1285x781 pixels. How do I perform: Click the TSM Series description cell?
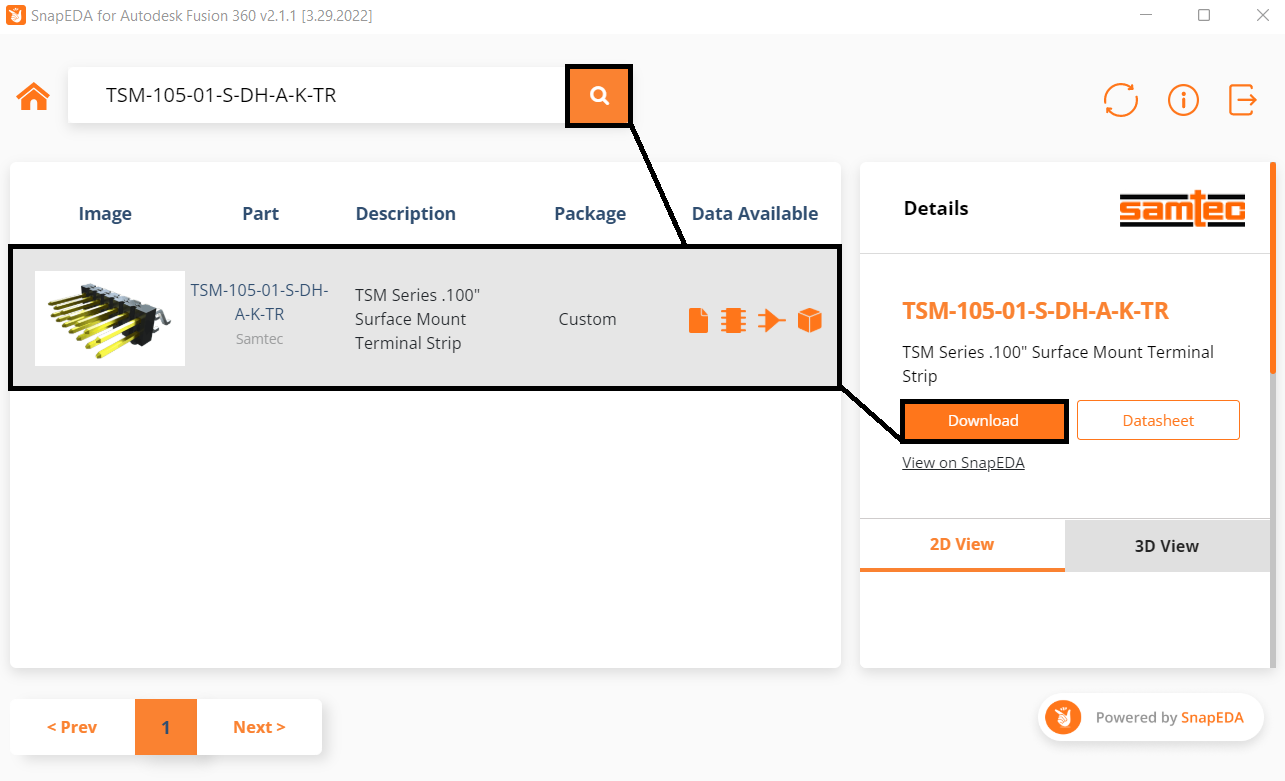(x=418, y=319)
